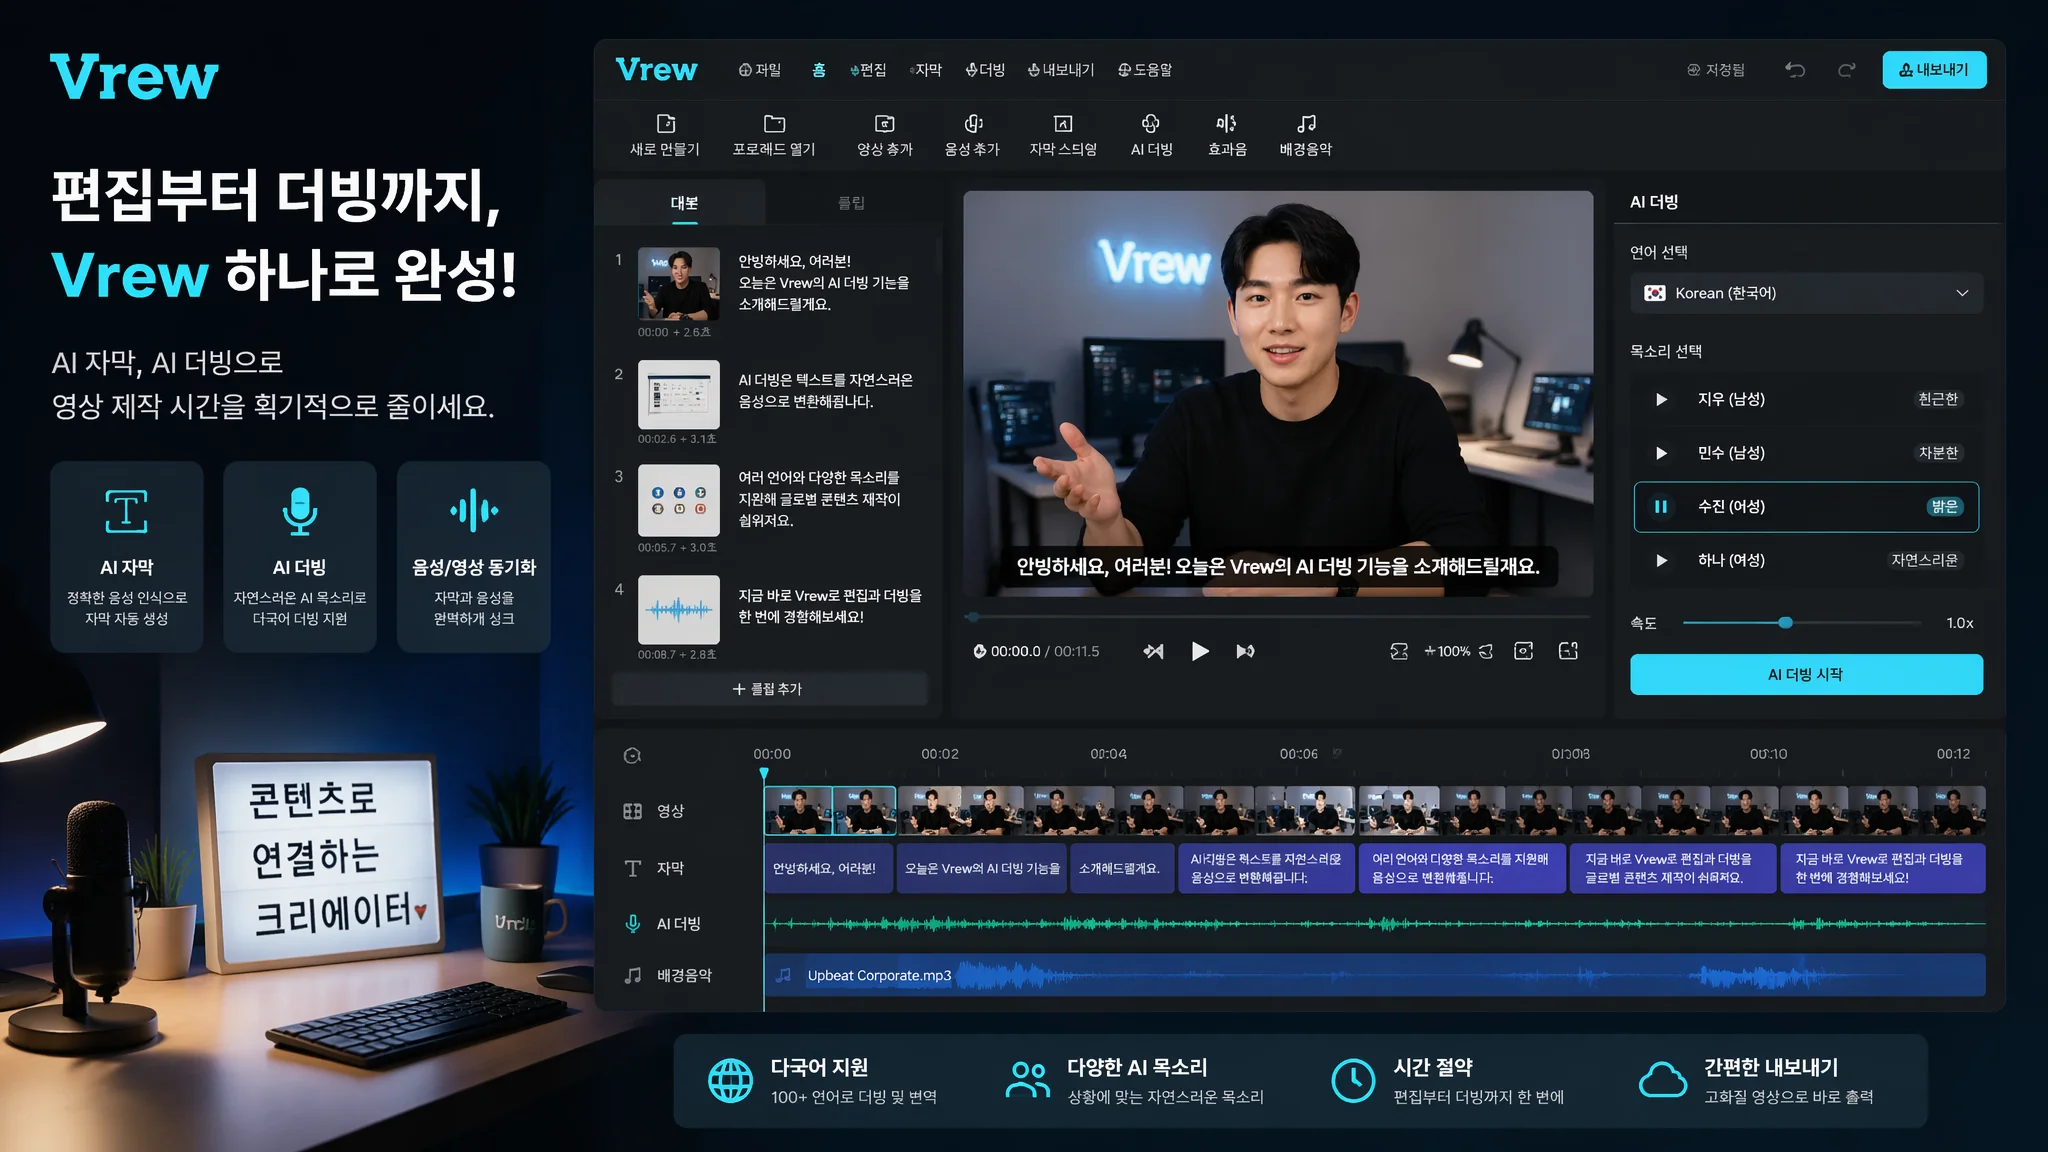
Task: Click the new project toolbar icon
Action: point(665,124)
